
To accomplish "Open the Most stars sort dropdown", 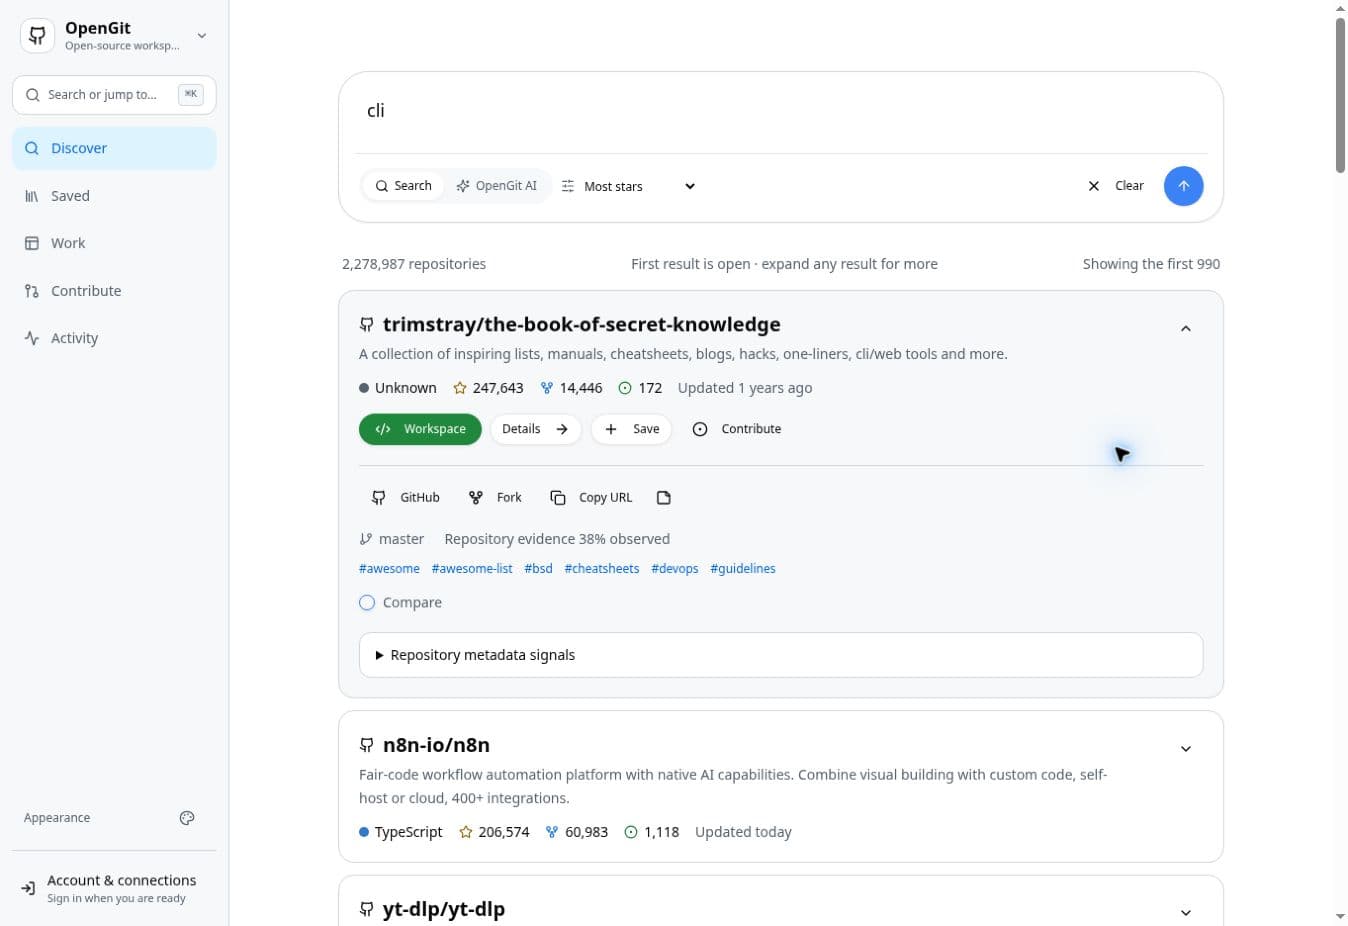I will [x=629, y=186].
